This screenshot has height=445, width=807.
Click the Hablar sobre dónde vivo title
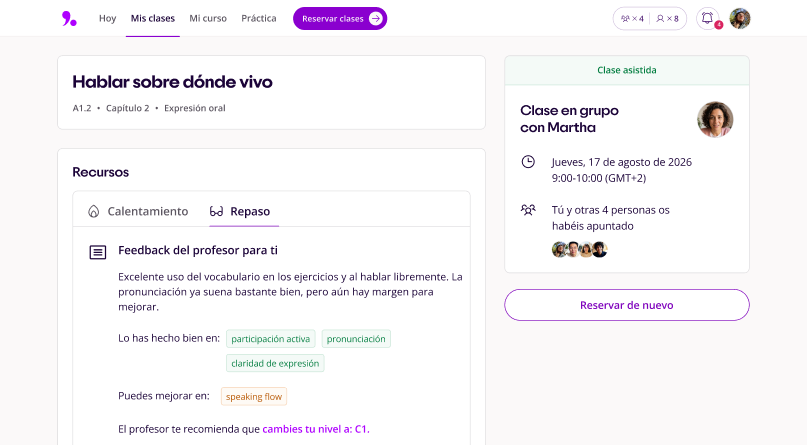172,82
